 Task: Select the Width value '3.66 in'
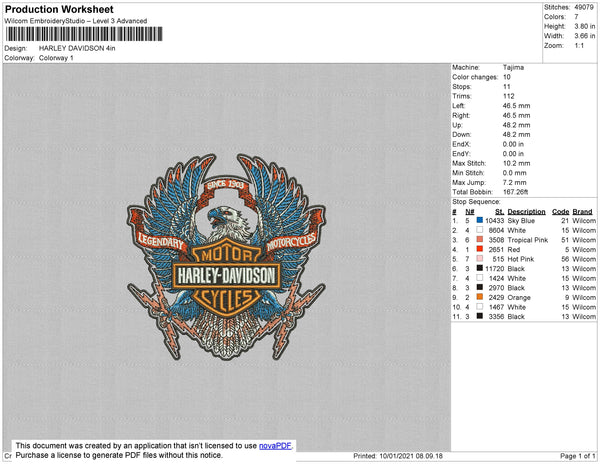(x=584, y=36)
